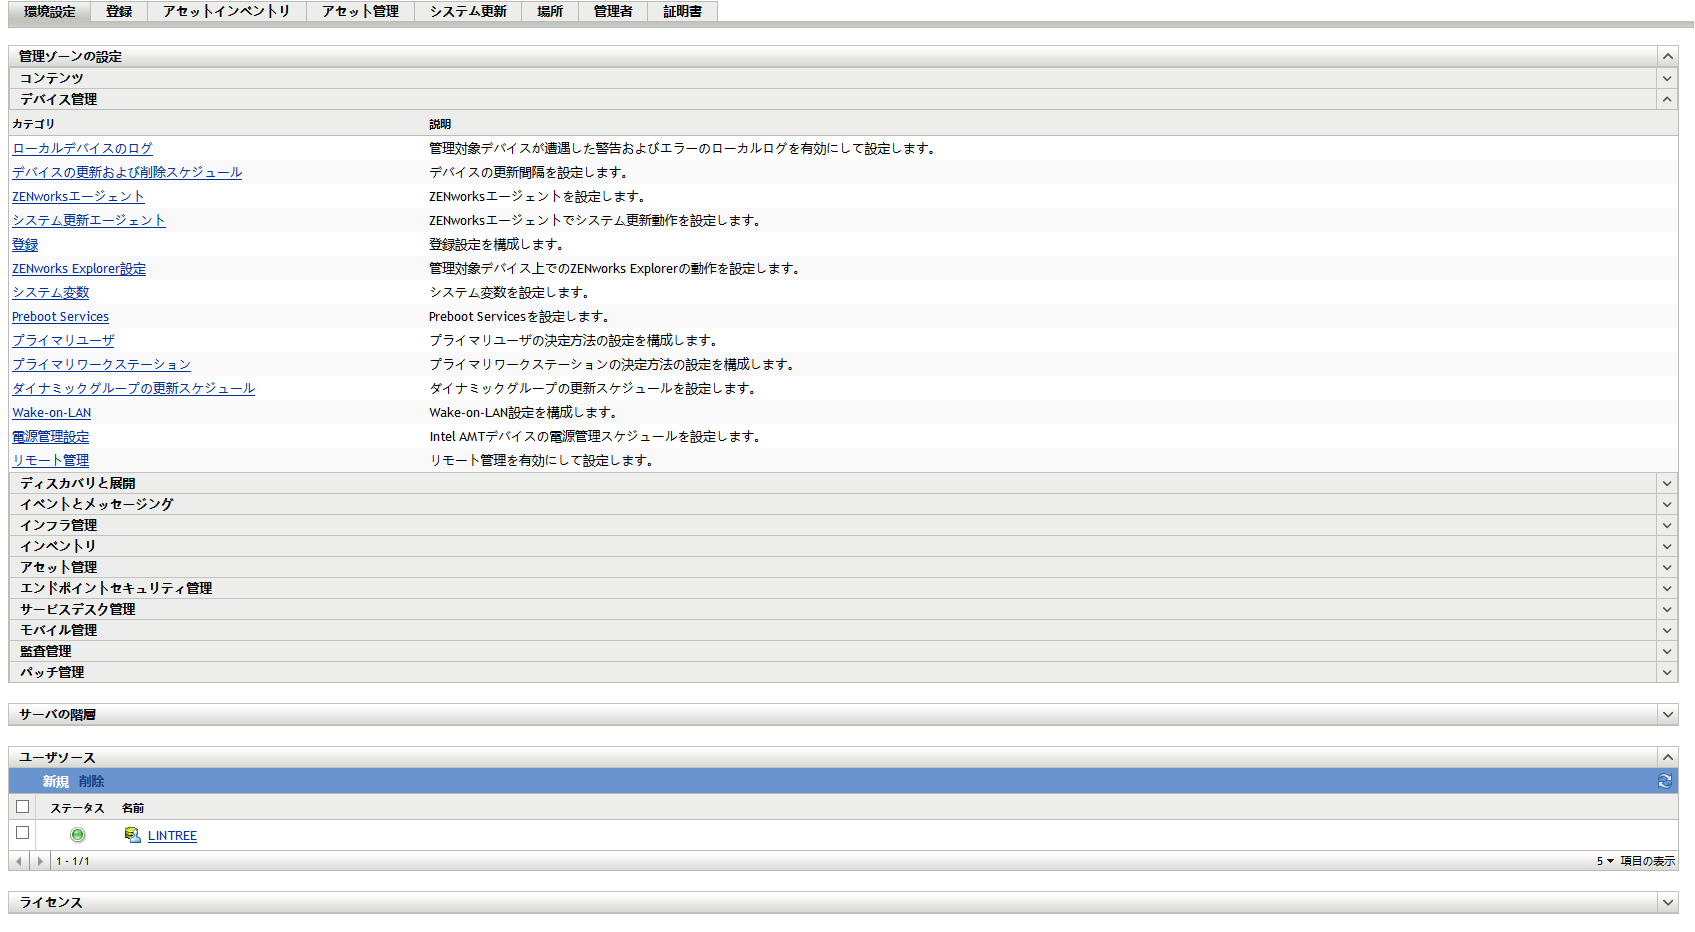Viewport: 1695px width, 932px height.
Task: Click the 説明 column header
Action: click(x=440, y=124)
